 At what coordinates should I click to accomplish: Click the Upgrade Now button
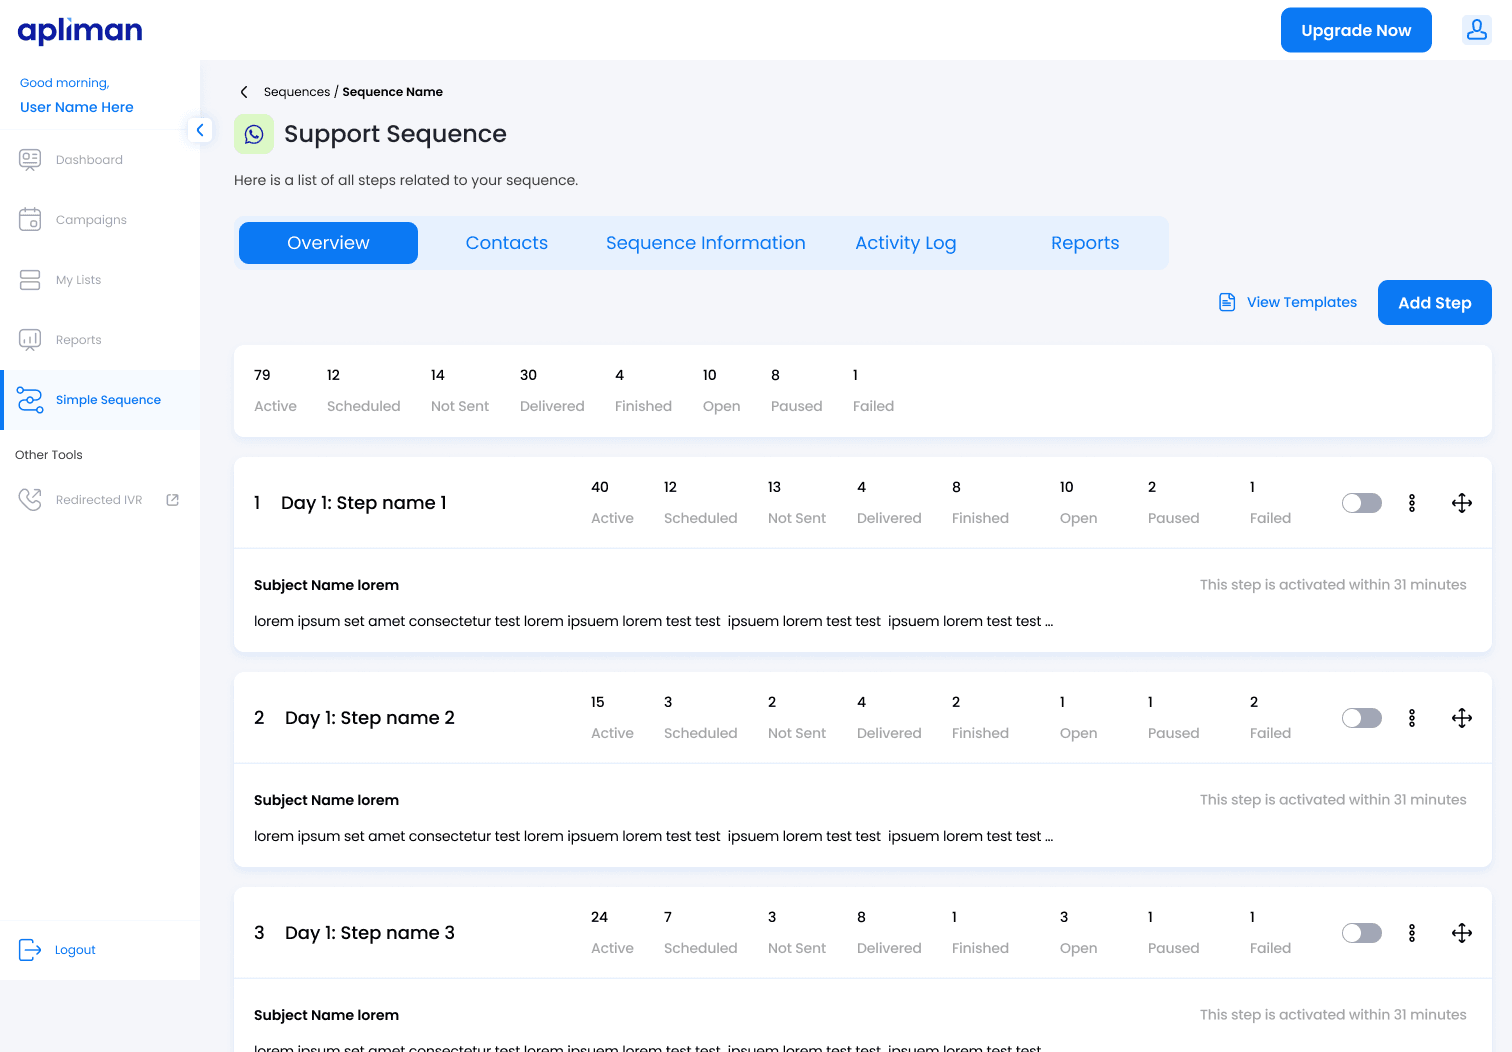[1356, 30]
